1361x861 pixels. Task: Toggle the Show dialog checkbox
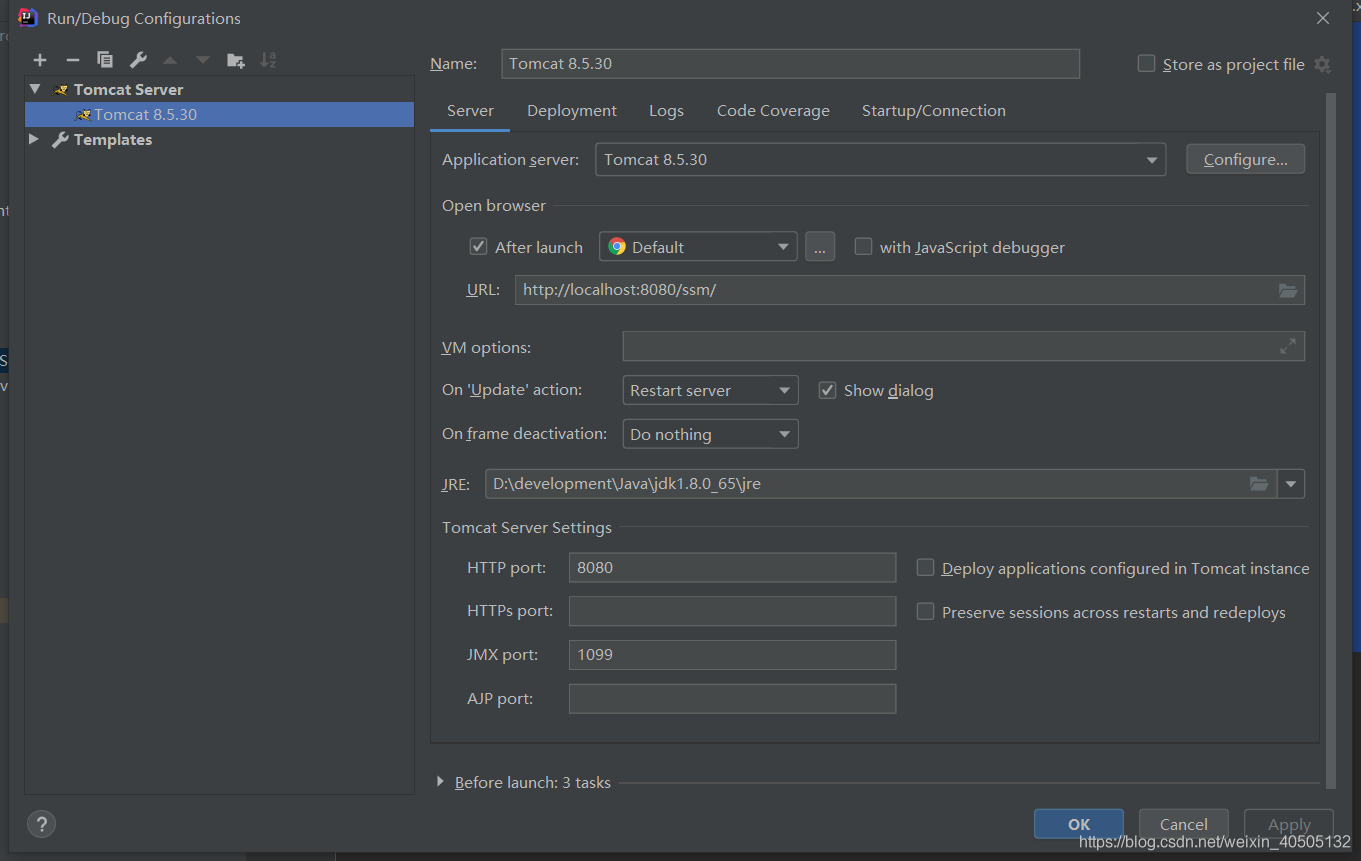tap(827, 390)
